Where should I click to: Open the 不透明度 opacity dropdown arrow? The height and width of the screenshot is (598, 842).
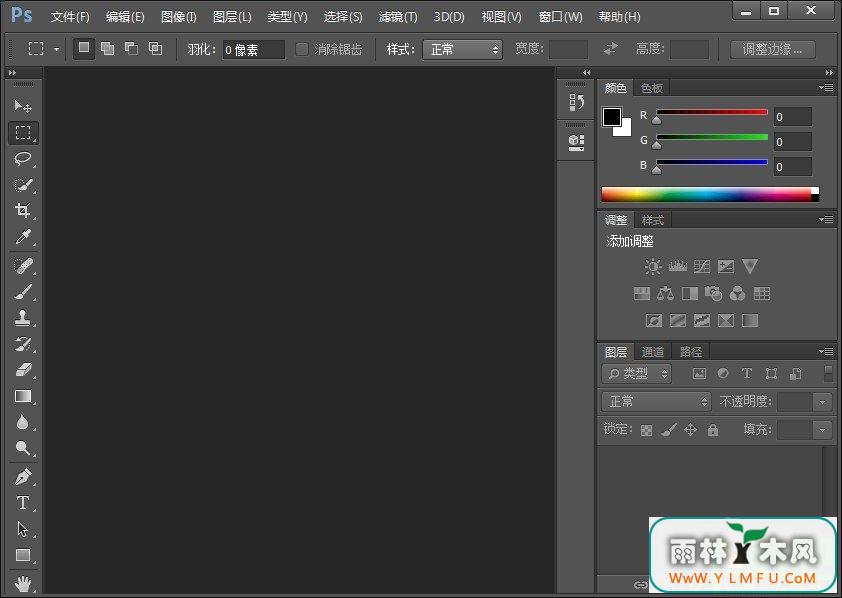(x=822, y=402)
